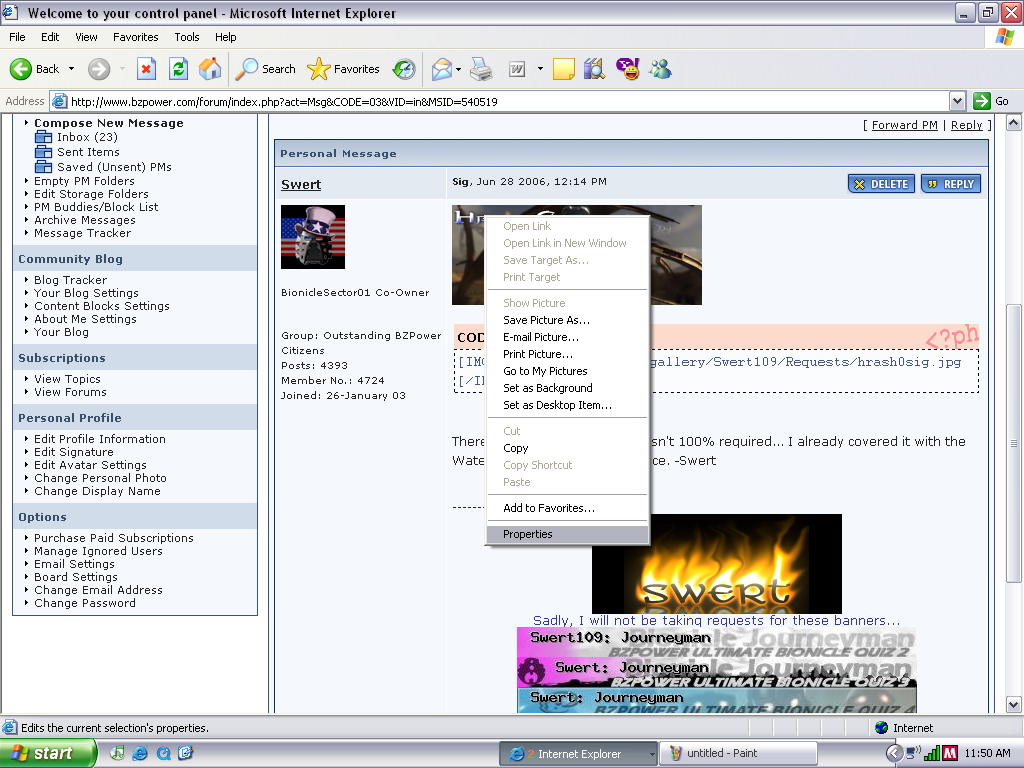Viewport: 1024px width, 768px height.
Task: Switch to the untitled Paint taskbar window
Action: pyautogui.click(x=737, y=753)
